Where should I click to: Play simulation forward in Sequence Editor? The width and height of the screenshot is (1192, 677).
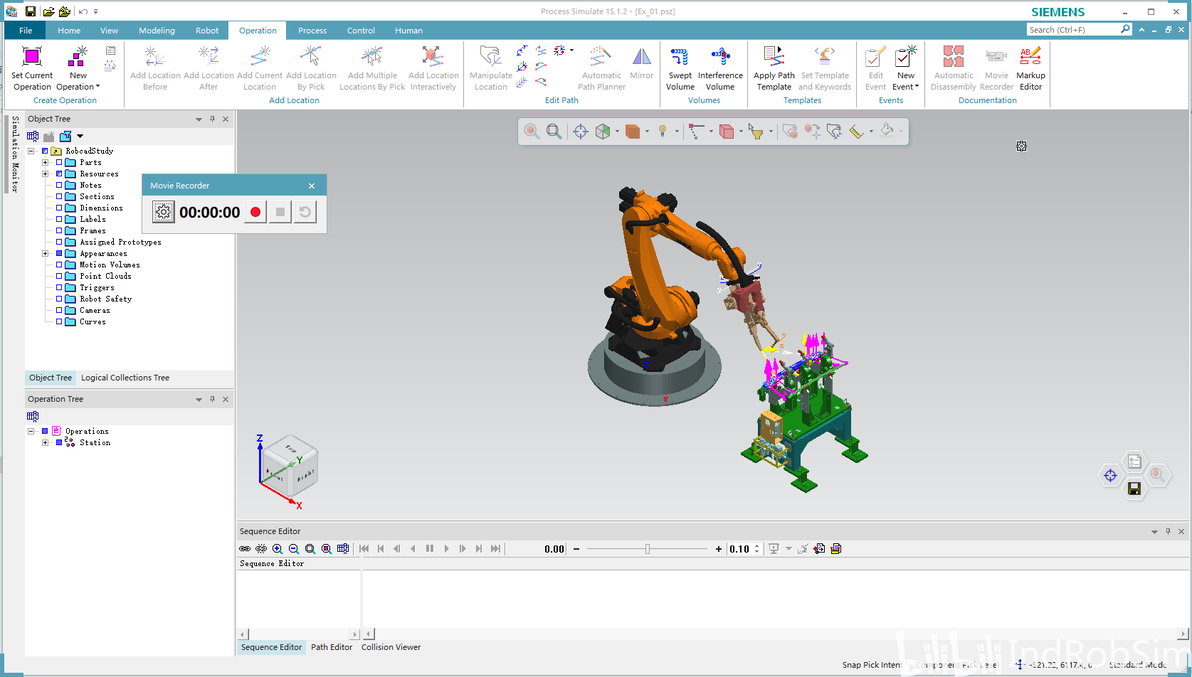(x=446, y=549)
